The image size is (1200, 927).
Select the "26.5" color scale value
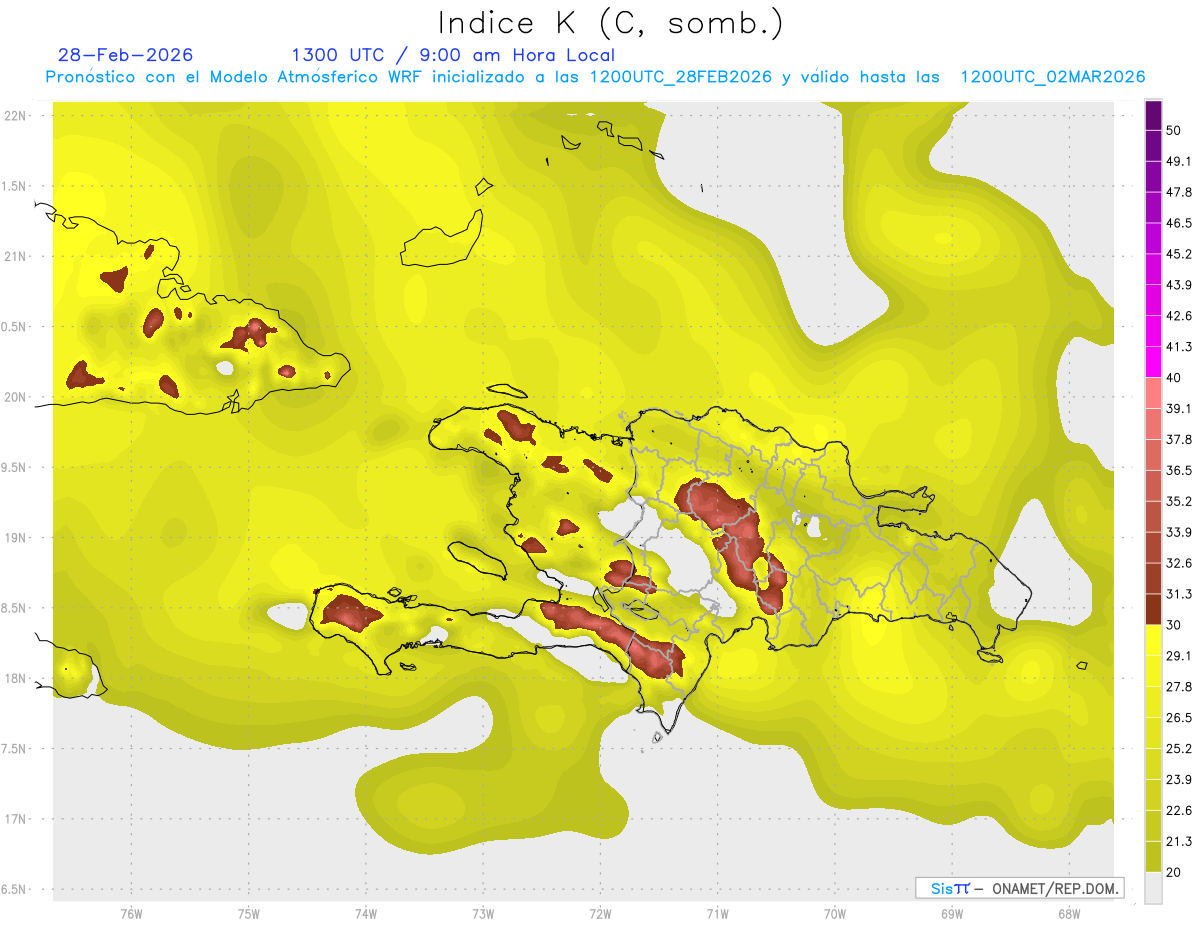click(1180, 717)
